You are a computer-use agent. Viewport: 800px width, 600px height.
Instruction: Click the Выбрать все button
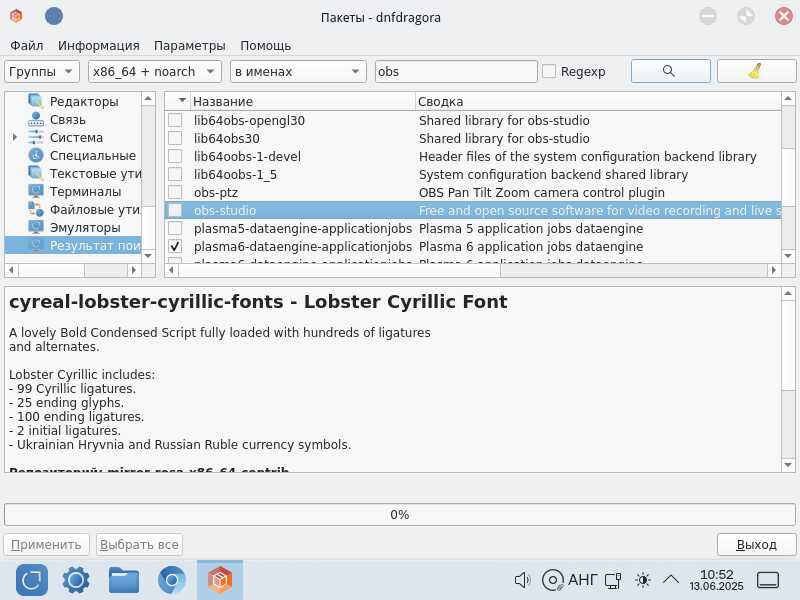(139, 544)
